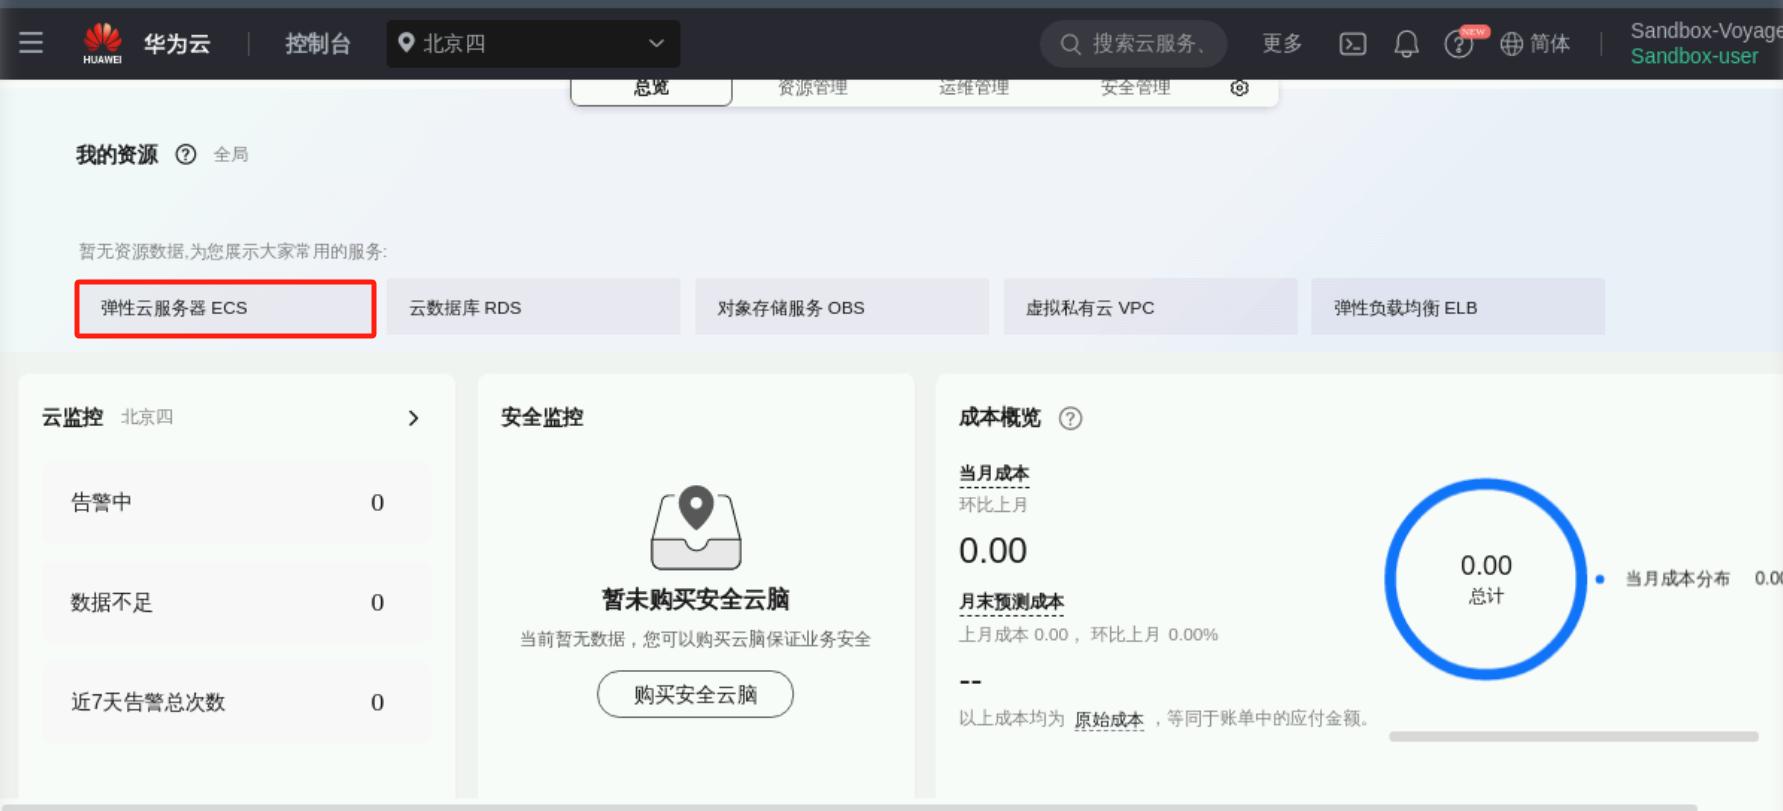Click the Huawei logo
Viewport: 1783px width, 811px height.
(102, 44)
